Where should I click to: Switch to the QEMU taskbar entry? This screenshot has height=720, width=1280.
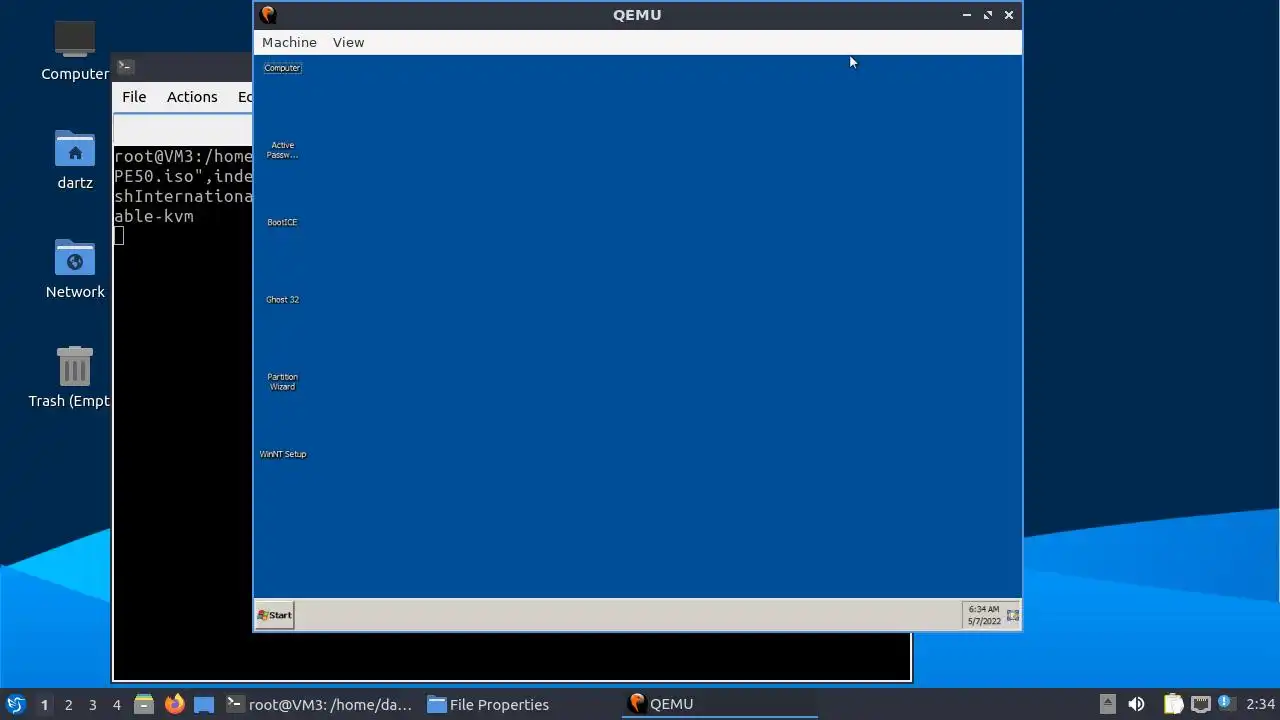point(720,704)
